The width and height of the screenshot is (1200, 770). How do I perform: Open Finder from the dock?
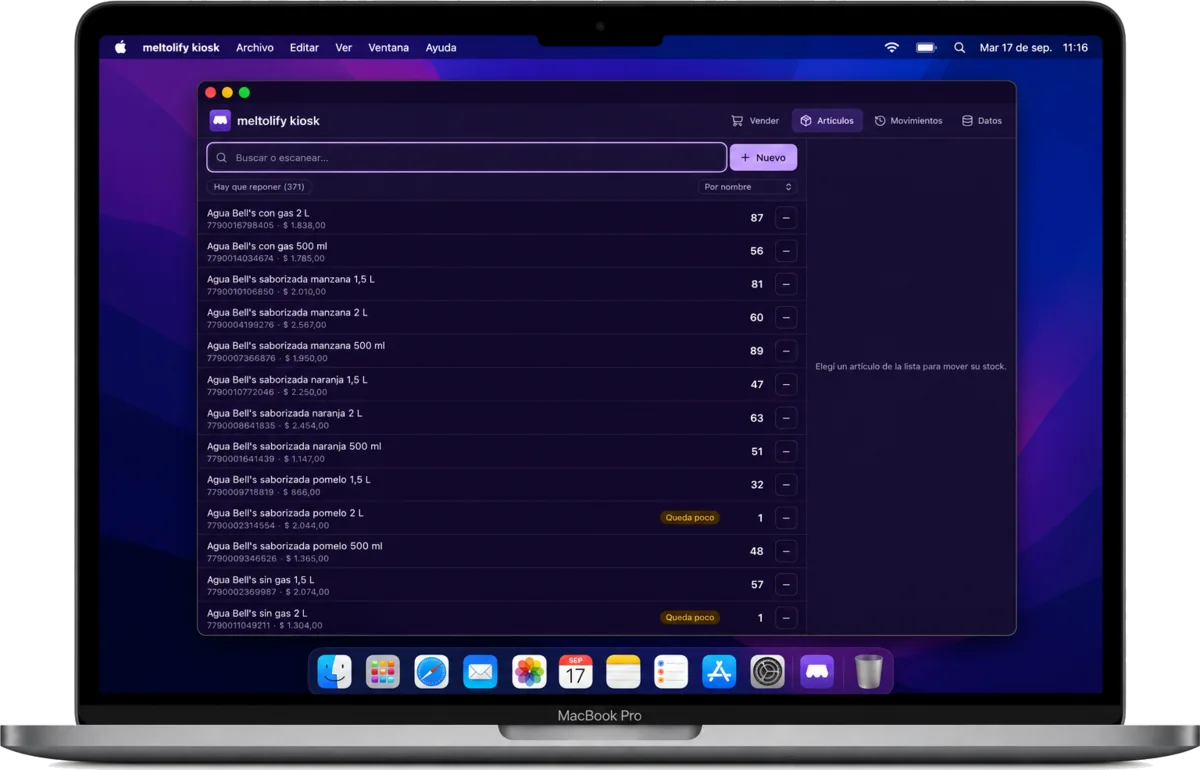click(x=335, y=672)
